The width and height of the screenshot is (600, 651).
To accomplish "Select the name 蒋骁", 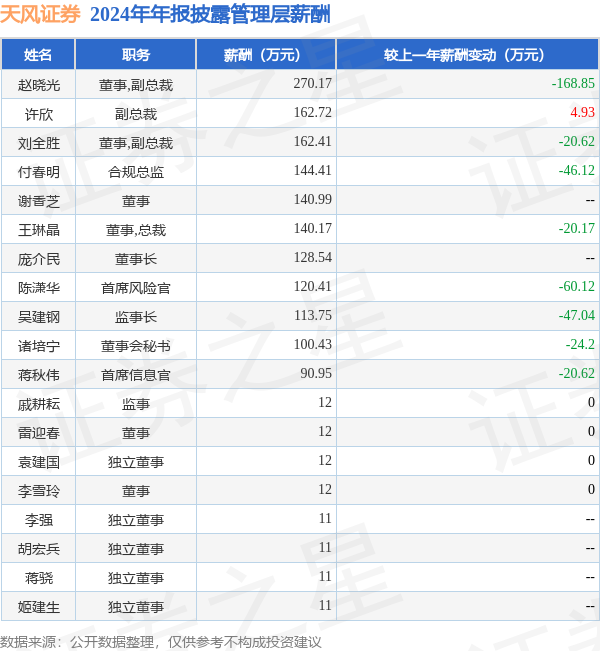I will click(x=39, y=579).
